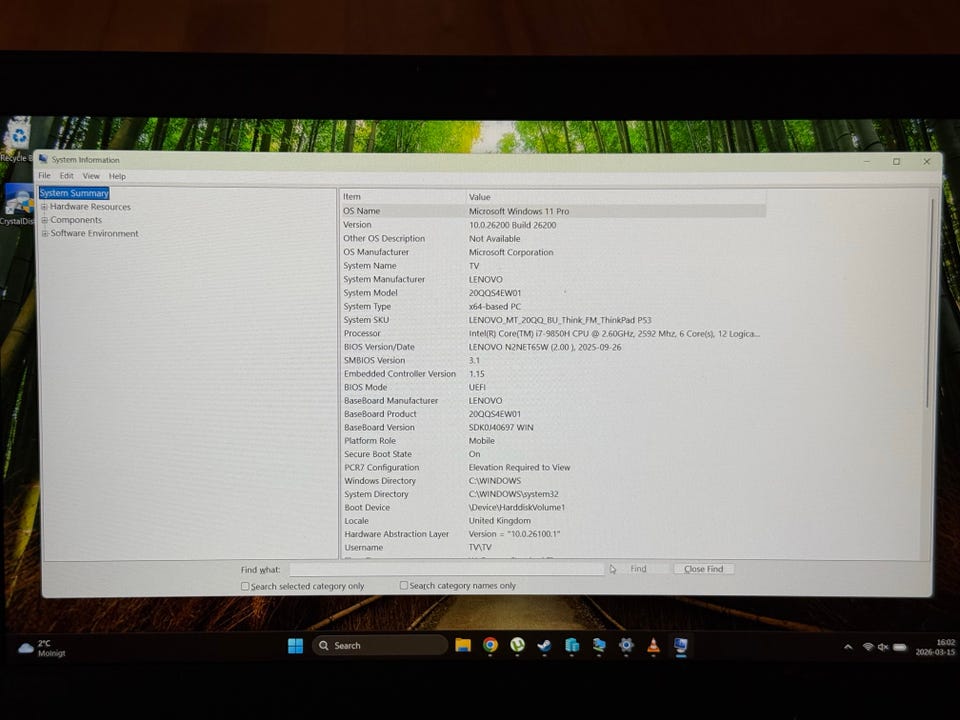The height and width of the screenshot is (720, 960).
Task: Click the Item column header
Action: pyautogui.click(x=402, y=197)
